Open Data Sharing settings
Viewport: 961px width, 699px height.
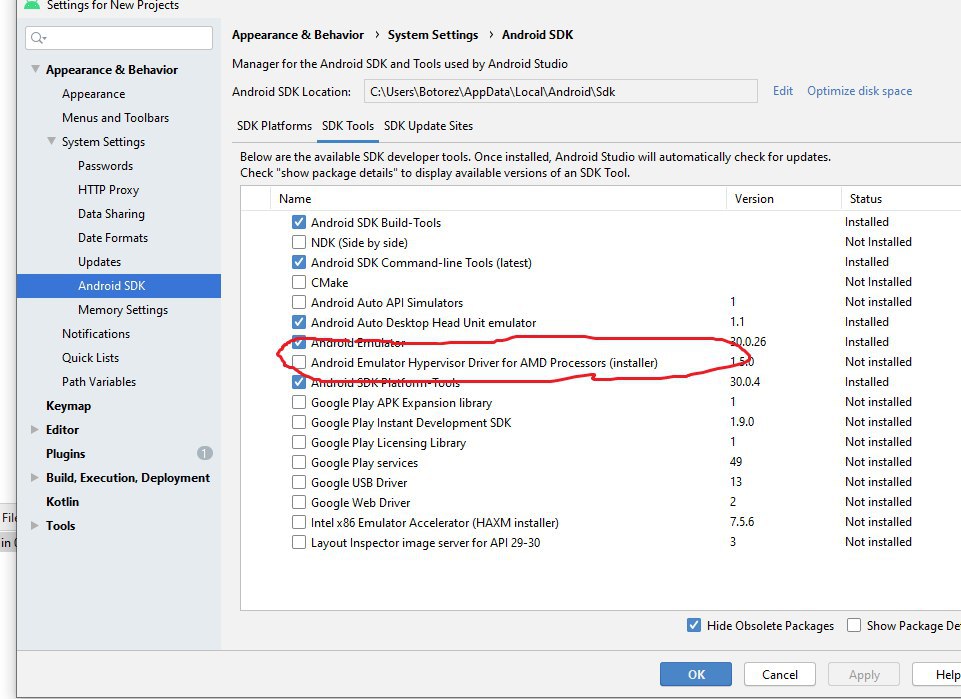click(112, 213)
